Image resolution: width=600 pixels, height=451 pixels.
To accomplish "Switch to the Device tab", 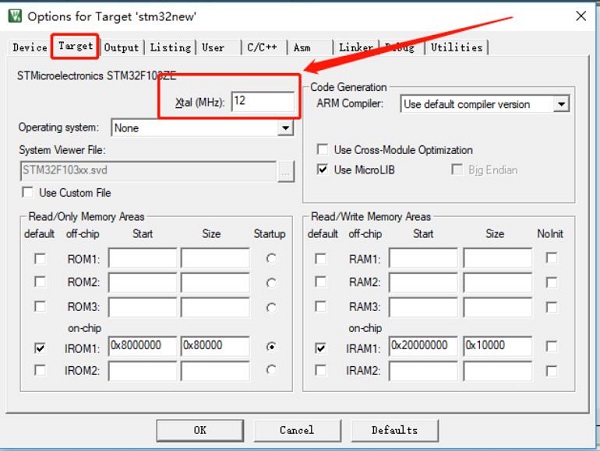I will [x=30, y=47].
